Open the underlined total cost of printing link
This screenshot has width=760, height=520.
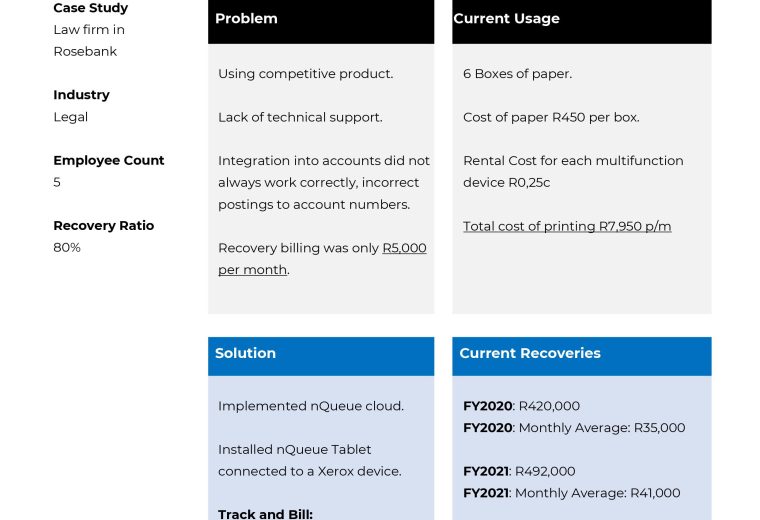click(566, 226)
